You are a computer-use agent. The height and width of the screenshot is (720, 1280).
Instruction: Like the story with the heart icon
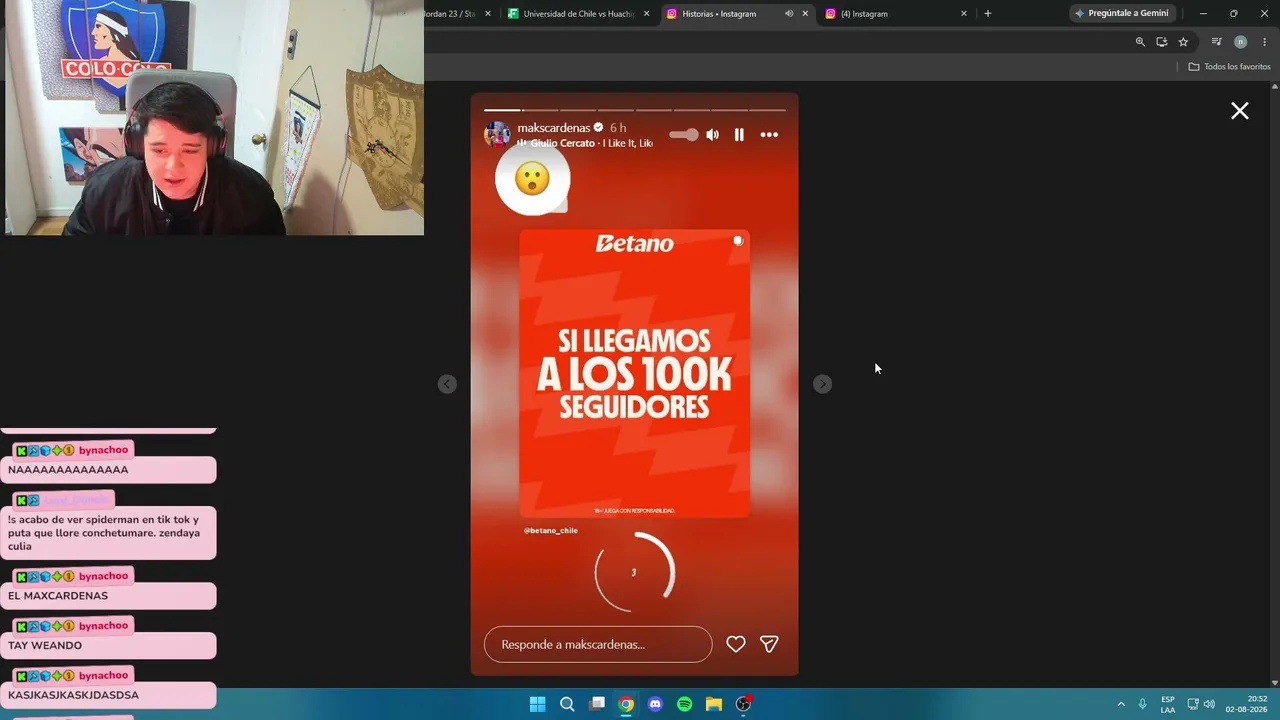pyautogui.click(x=736, y=645)
